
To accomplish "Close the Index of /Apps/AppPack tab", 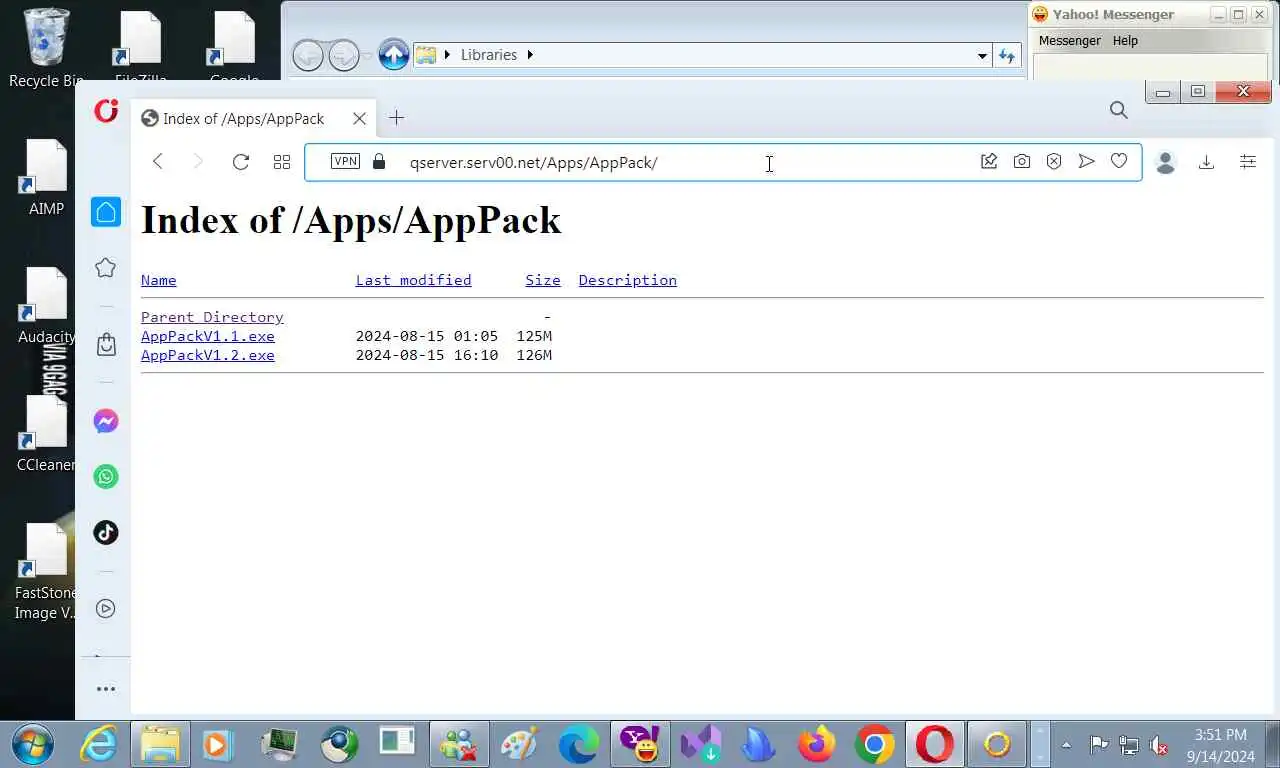I will tap(359, 118).
